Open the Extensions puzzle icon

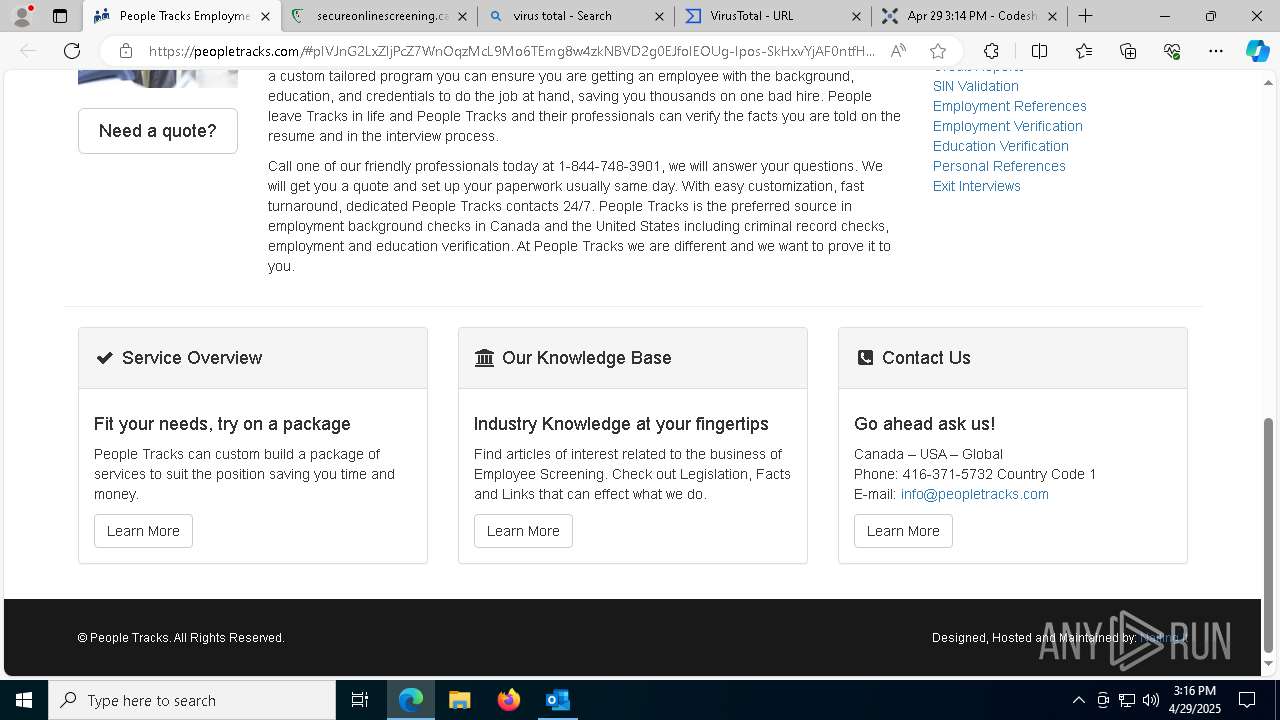tap(991, 51)
